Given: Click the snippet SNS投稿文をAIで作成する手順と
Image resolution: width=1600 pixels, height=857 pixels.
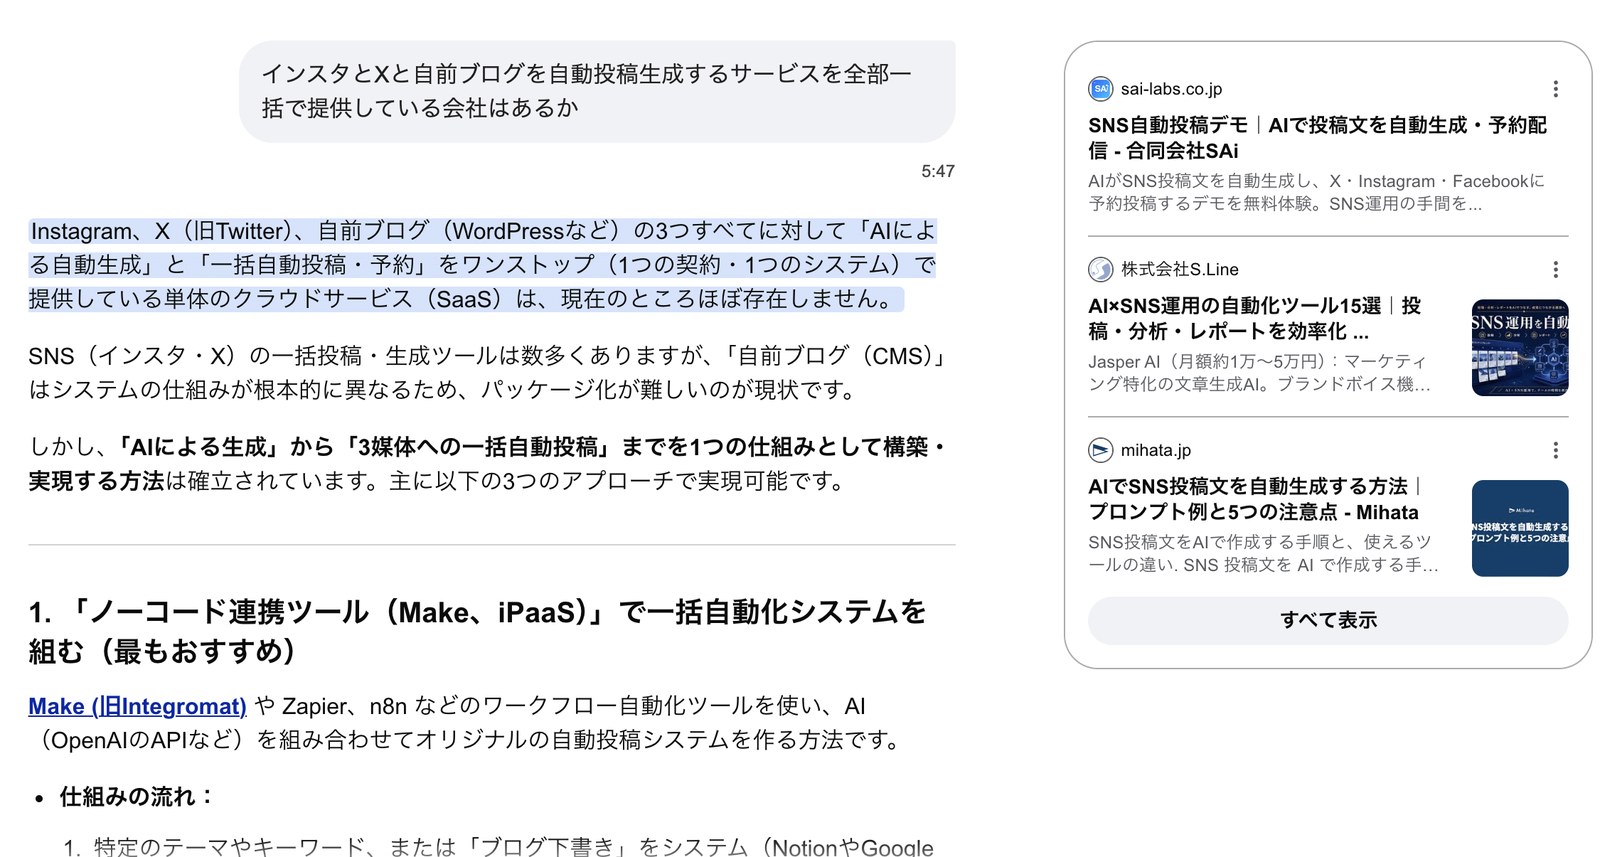Looking at the screenshot, I should (x=1263, y=553).
